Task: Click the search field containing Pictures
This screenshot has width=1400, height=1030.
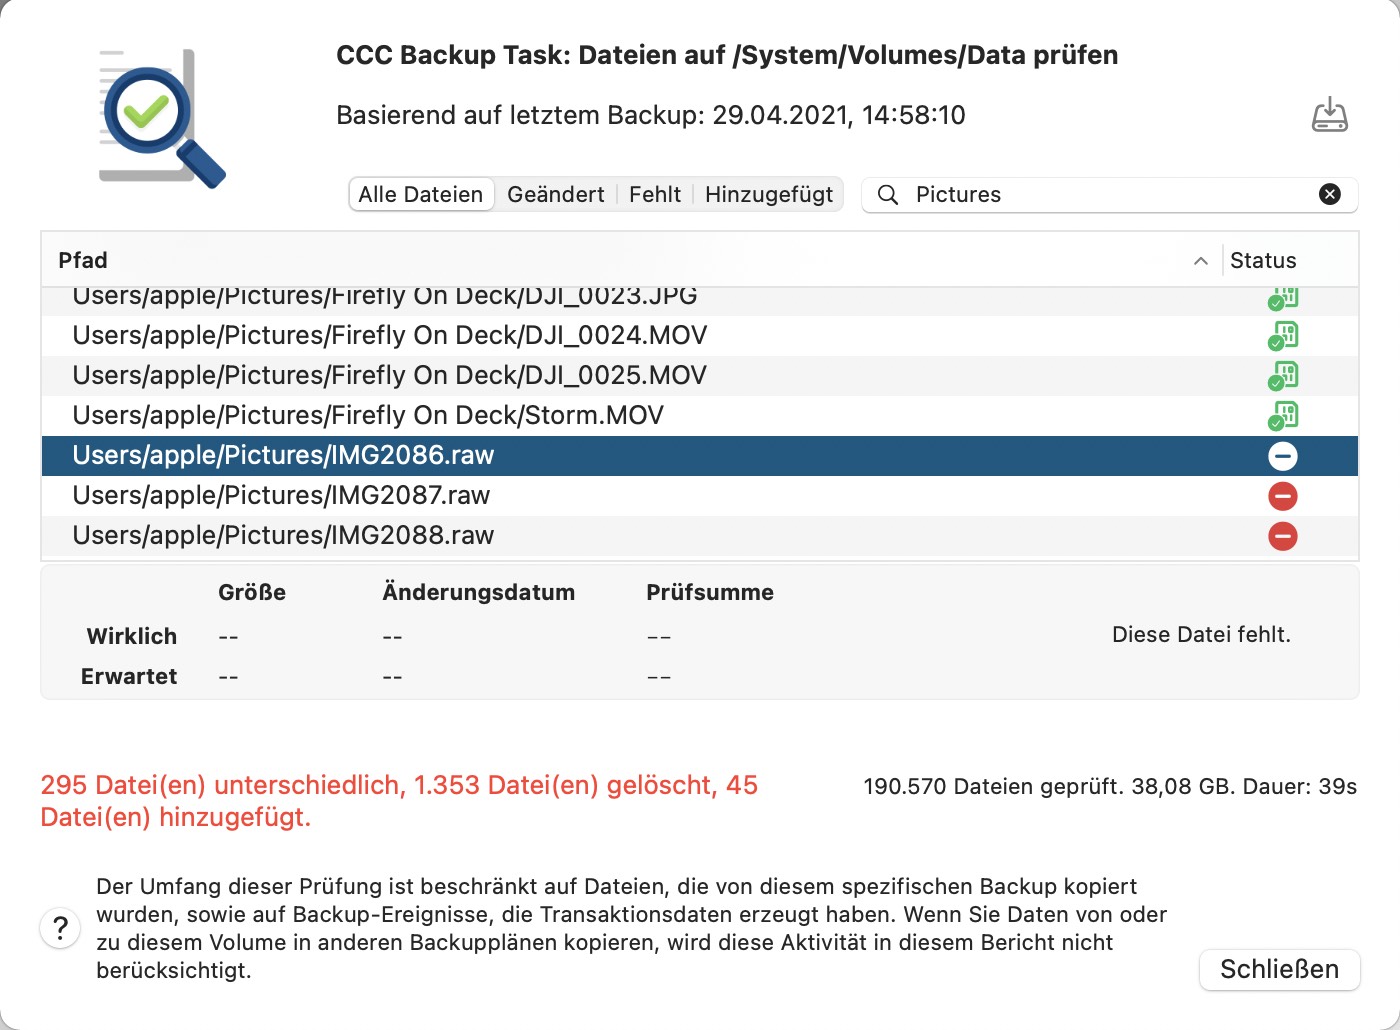Action: [x=1110, y=194]
